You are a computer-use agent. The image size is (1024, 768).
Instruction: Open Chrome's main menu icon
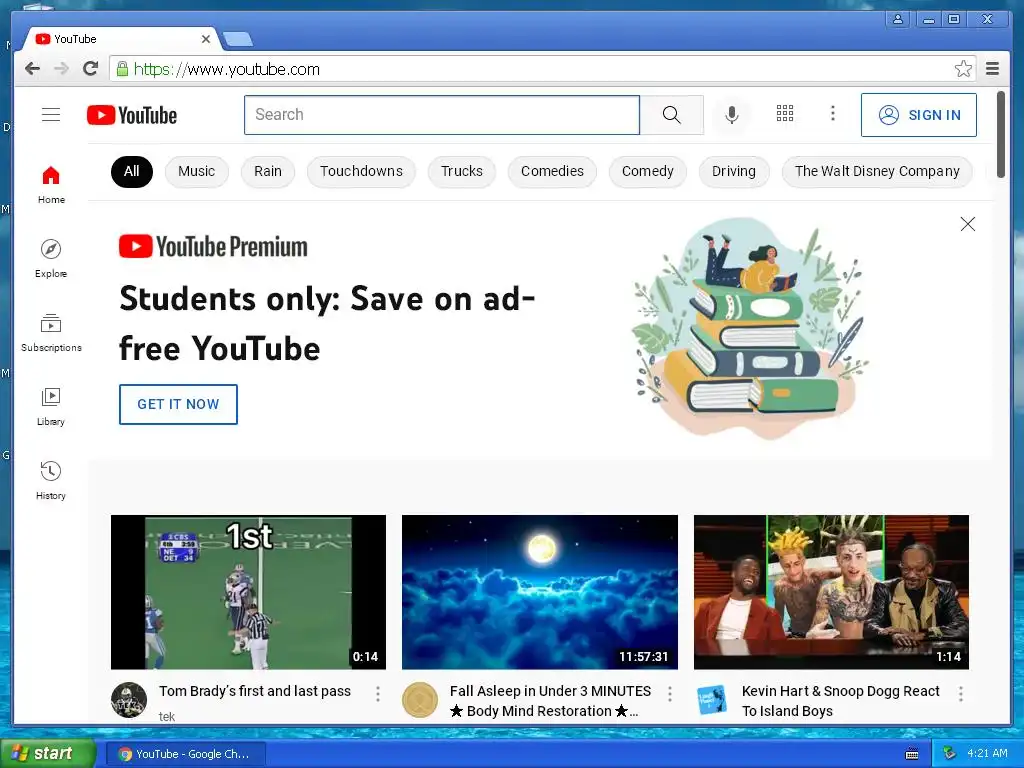click(992, 69)
